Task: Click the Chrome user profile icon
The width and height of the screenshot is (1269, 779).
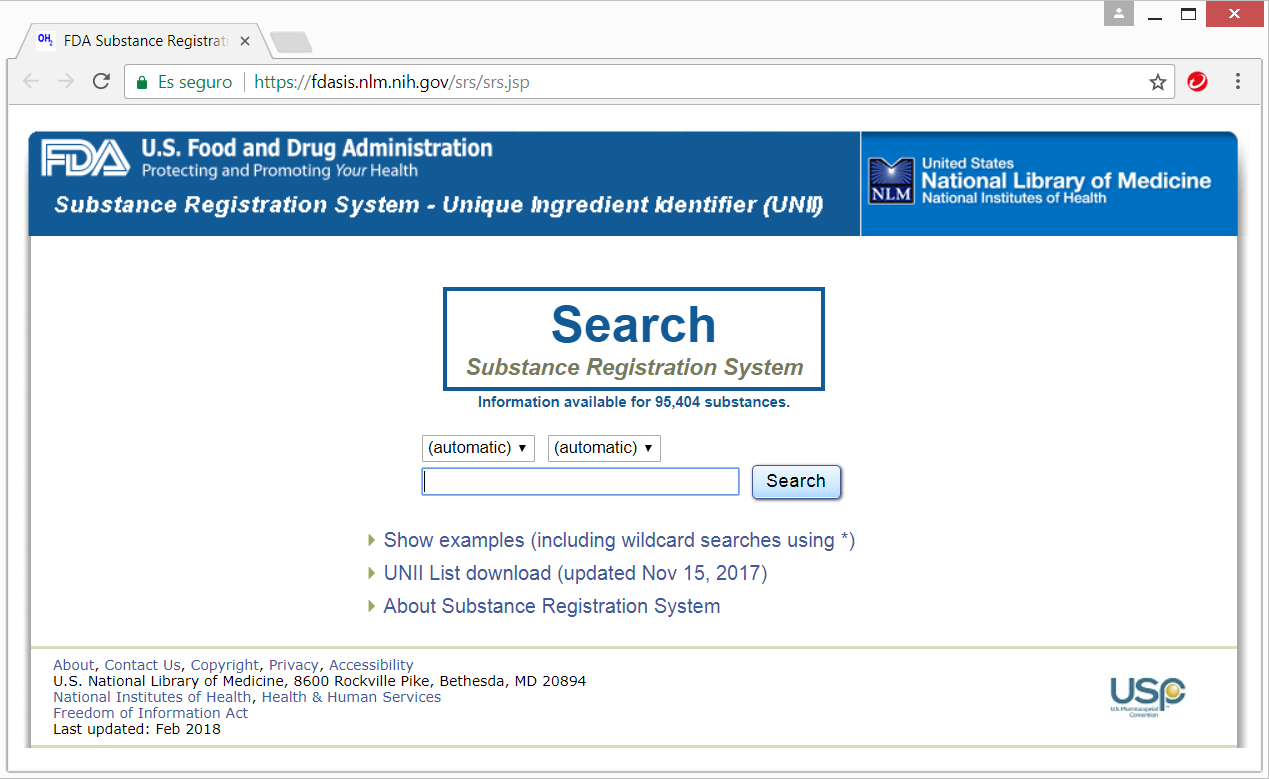Action: [x=1119, y=14]
